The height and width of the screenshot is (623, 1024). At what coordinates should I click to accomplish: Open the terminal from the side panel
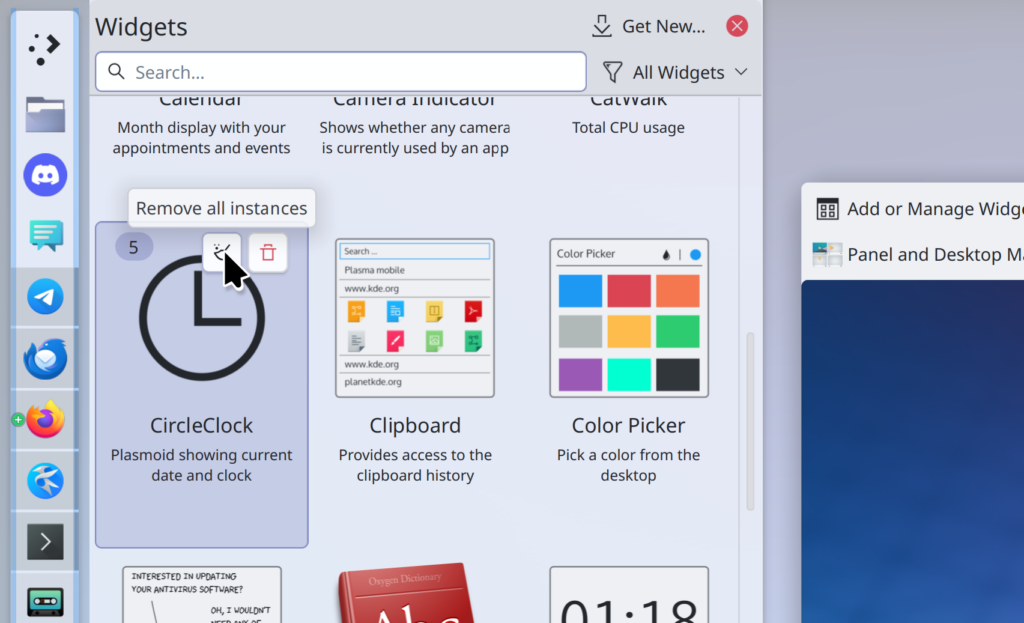(x=45, y=541)
